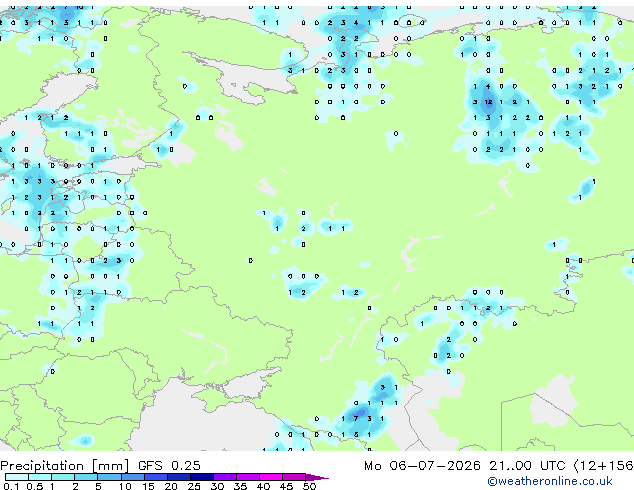Pick the dark blue swatch between 25 and 30
This screenshot has width=634, height=490.
(202, 477)
